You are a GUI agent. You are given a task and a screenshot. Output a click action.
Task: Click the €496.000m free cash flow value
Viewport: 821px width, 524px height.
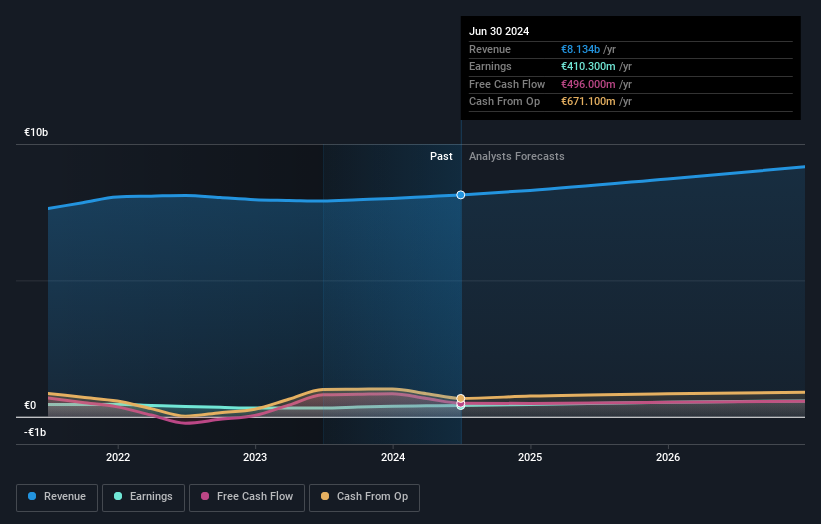point(588,84)
